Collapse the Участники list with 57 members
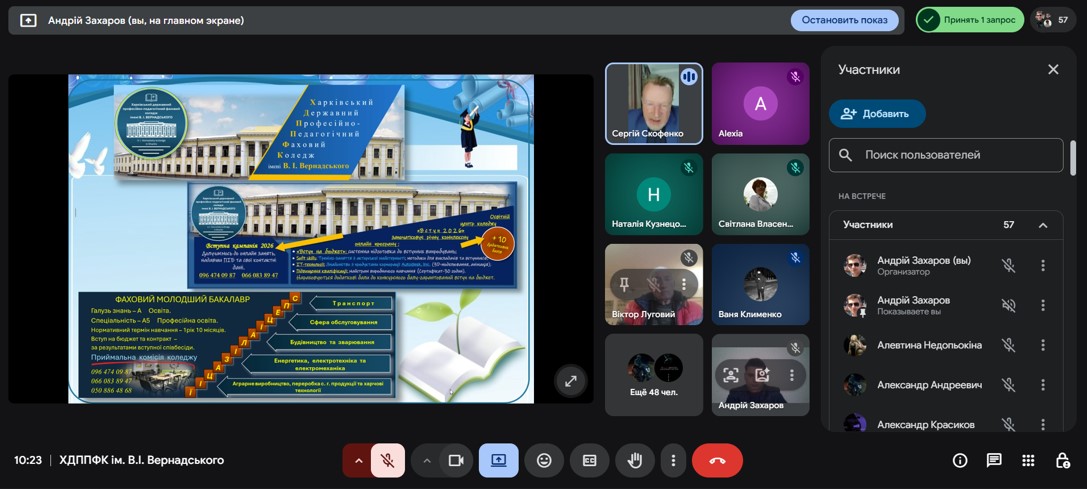 click(1042, 225)
